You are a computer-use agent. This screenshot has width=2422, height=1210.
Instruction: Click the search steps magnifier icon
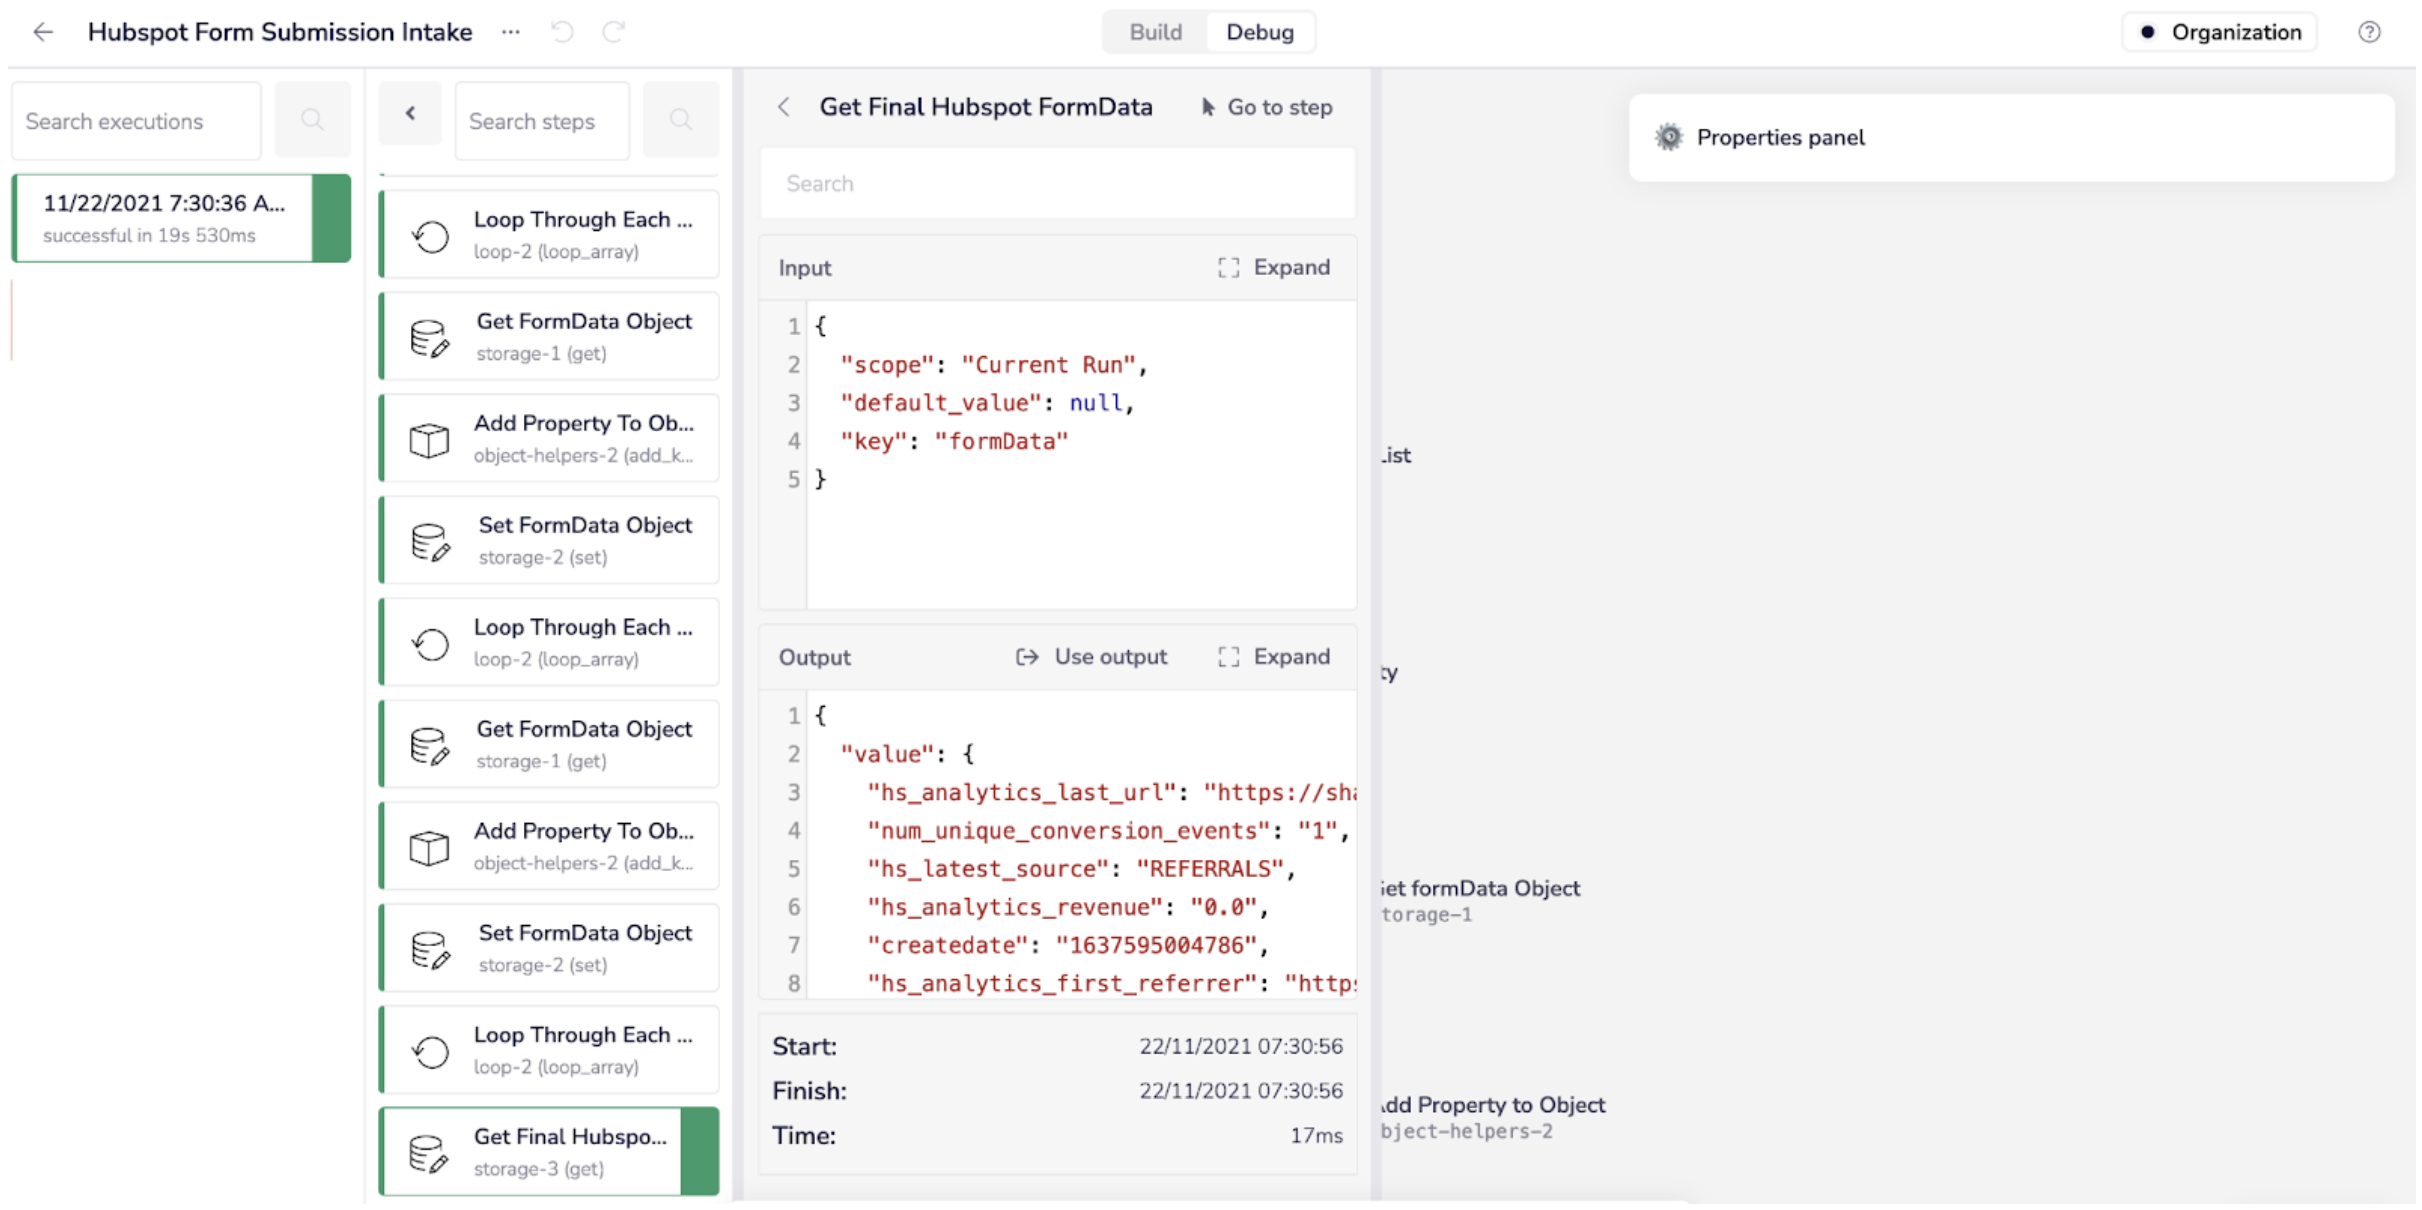[680, 121]
